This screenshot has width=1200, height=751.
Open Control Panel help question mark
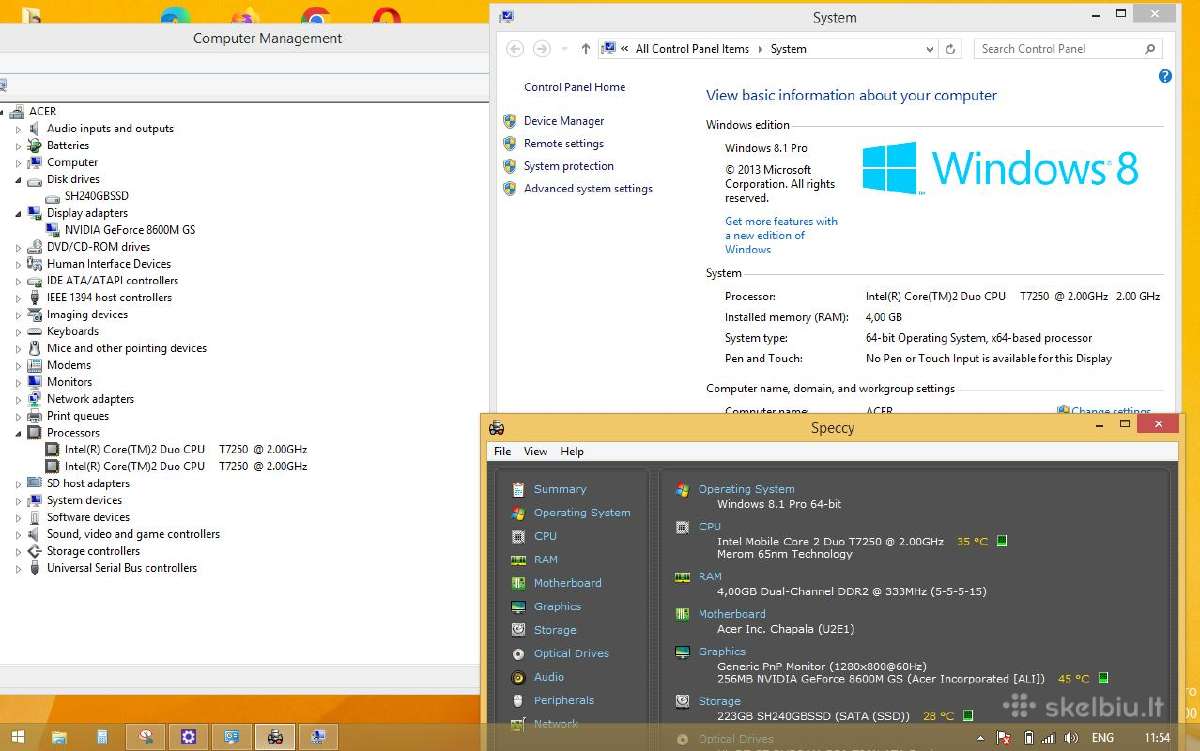click(x=1165, y=76)
